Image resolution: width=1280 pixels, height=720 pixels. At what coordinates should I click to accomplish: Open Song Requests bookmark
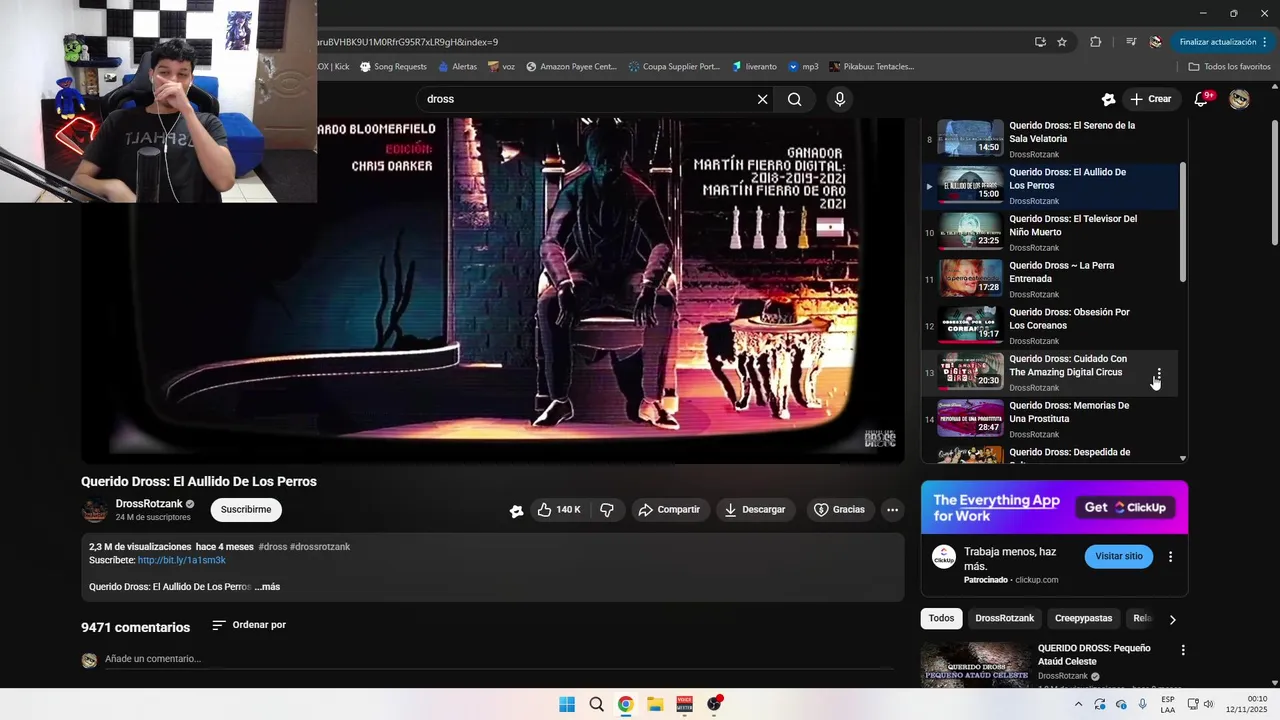click(393, 67)
